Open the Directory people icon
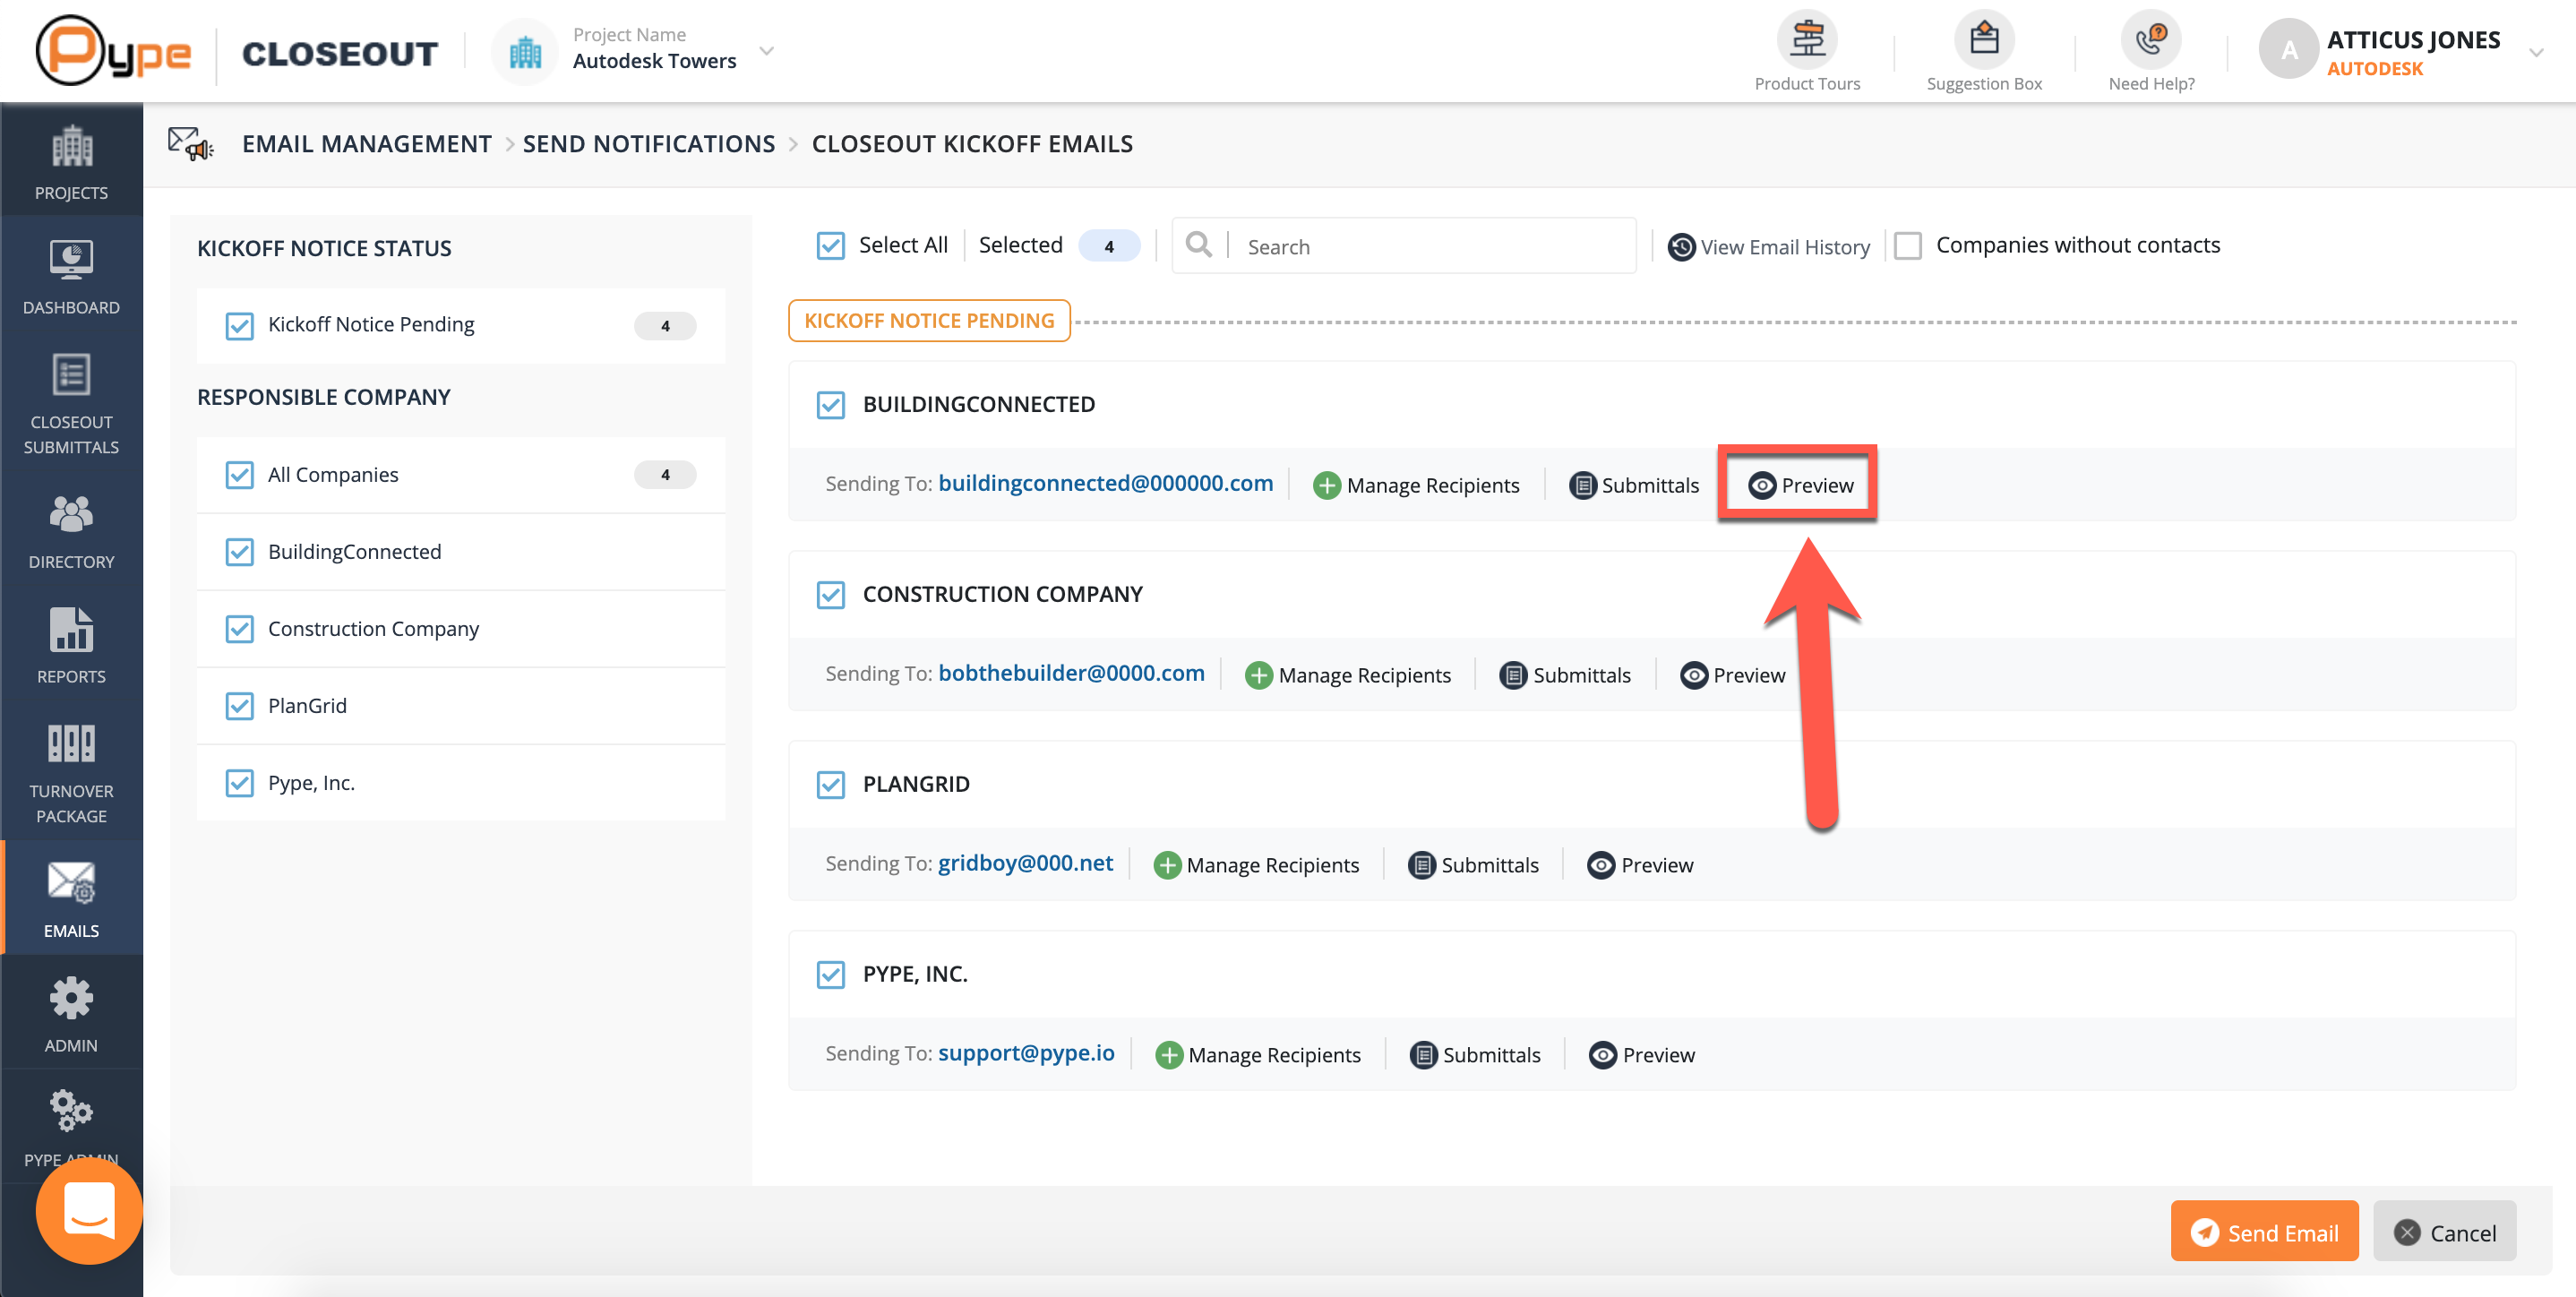The width and height of the screenshot is (2576, 1297). [x=71, y=515]
